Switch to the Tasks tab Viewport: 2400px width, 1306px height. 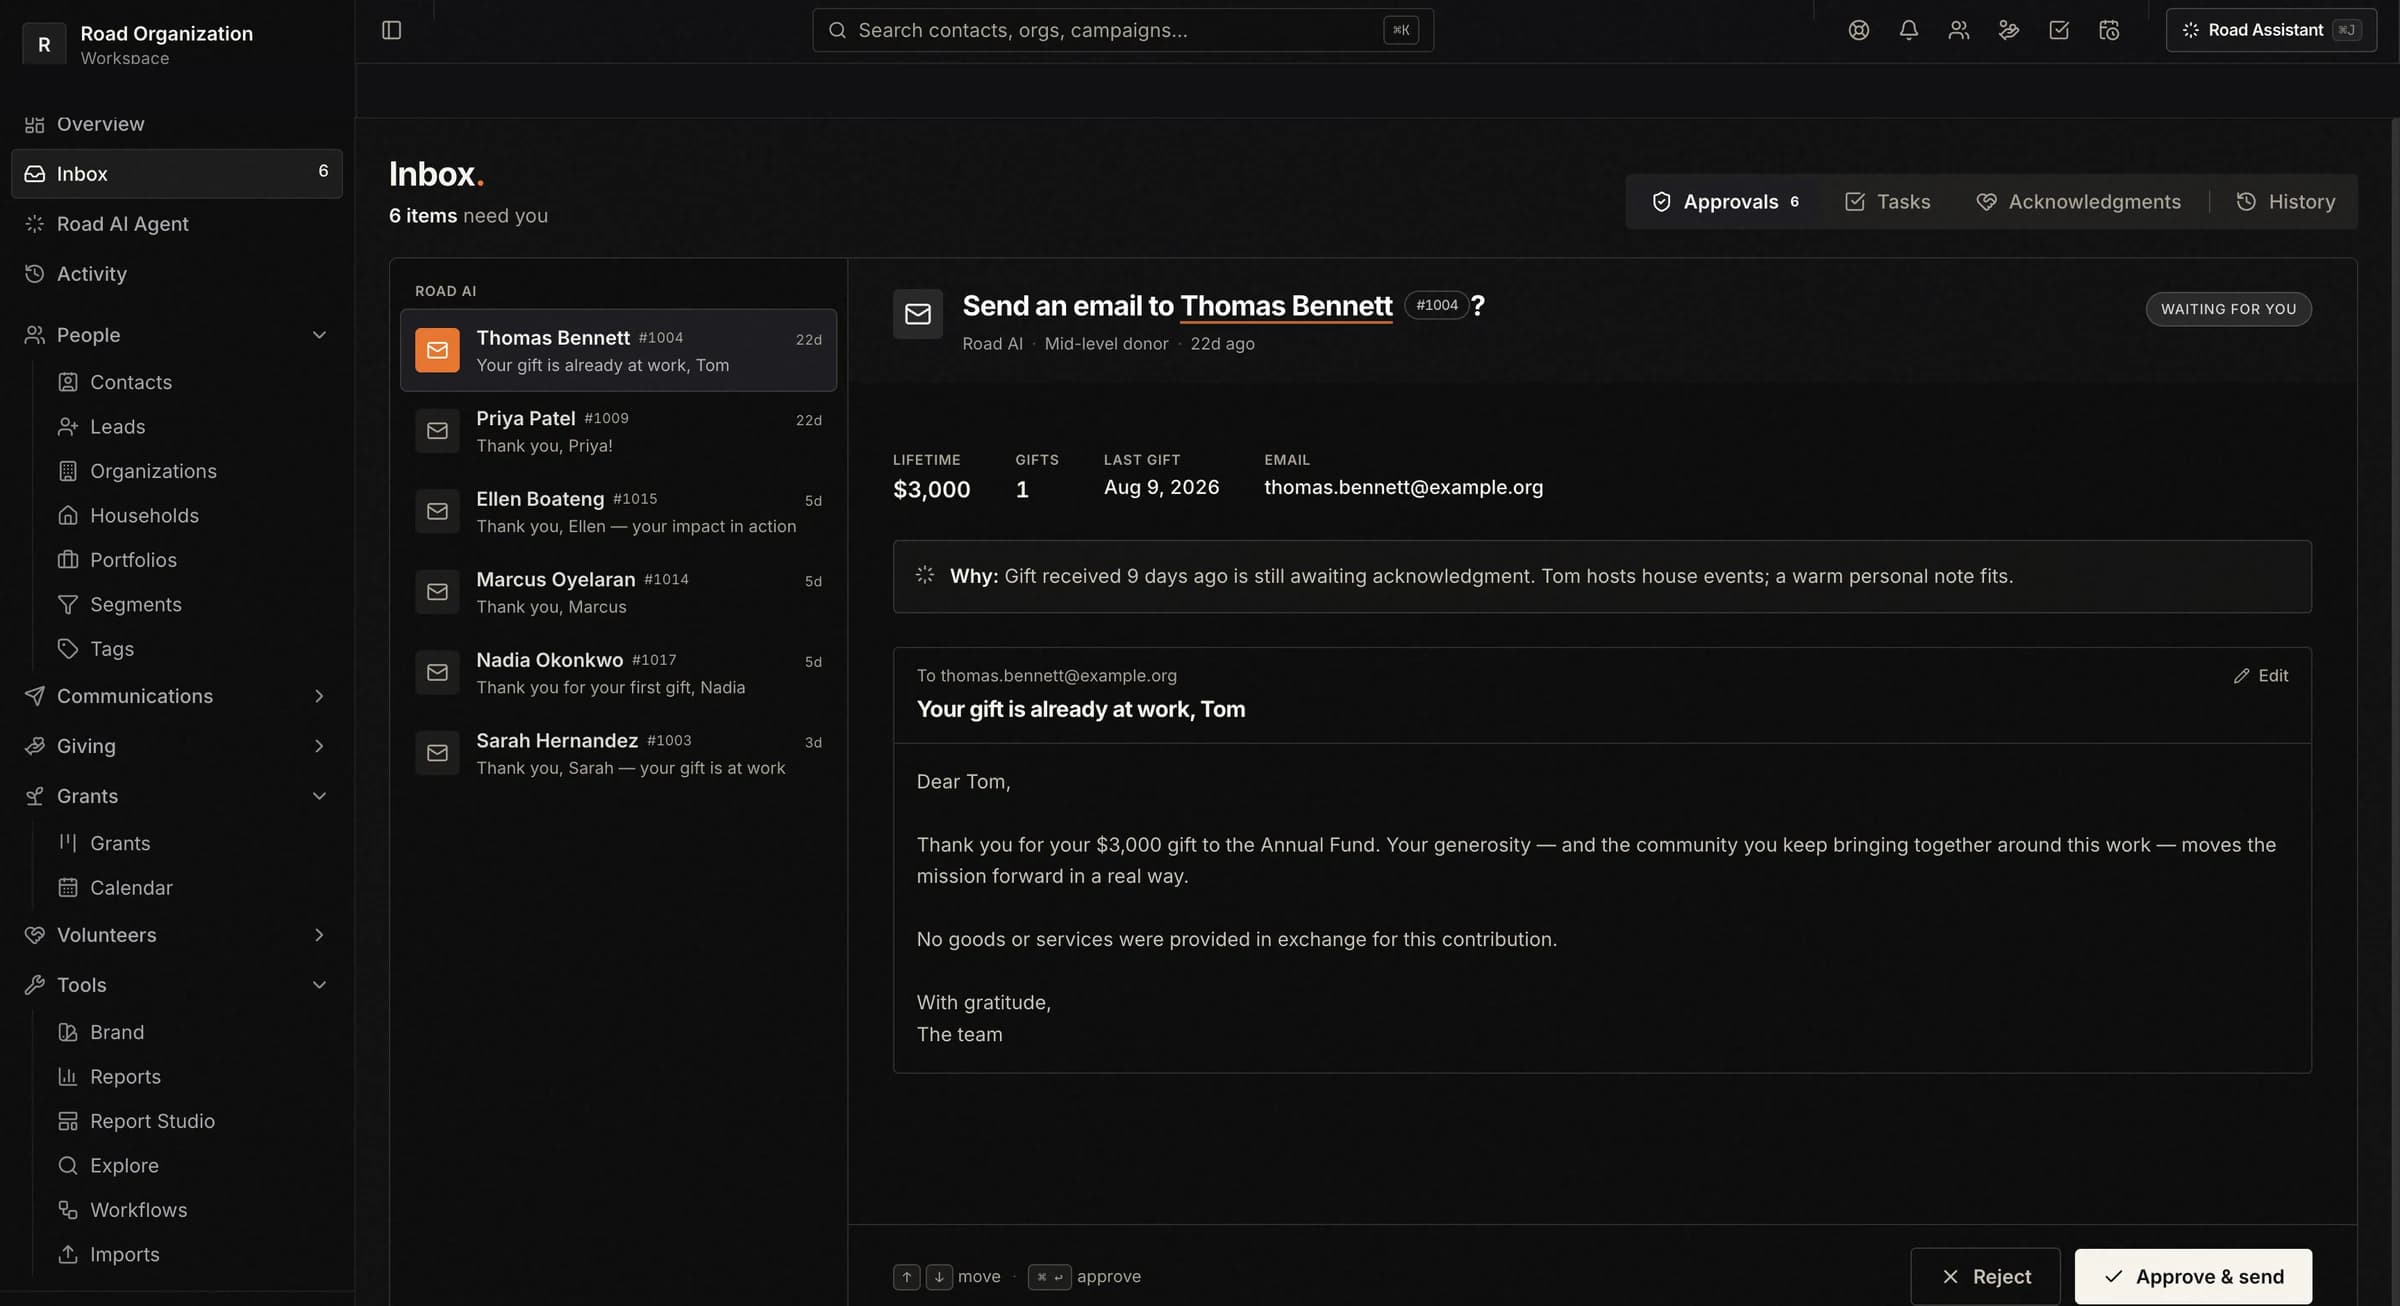[1887, 202]
